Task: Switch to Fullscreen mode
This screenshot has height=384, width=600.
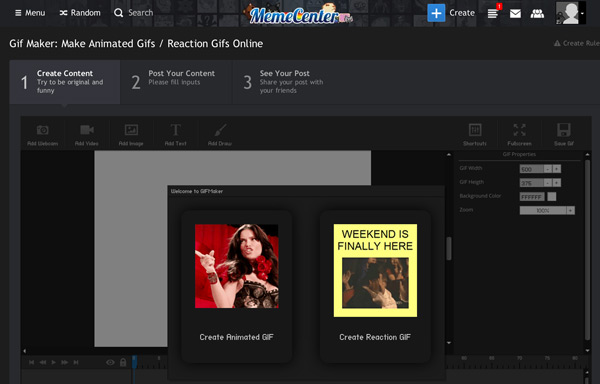Action: tap(519, 135)
